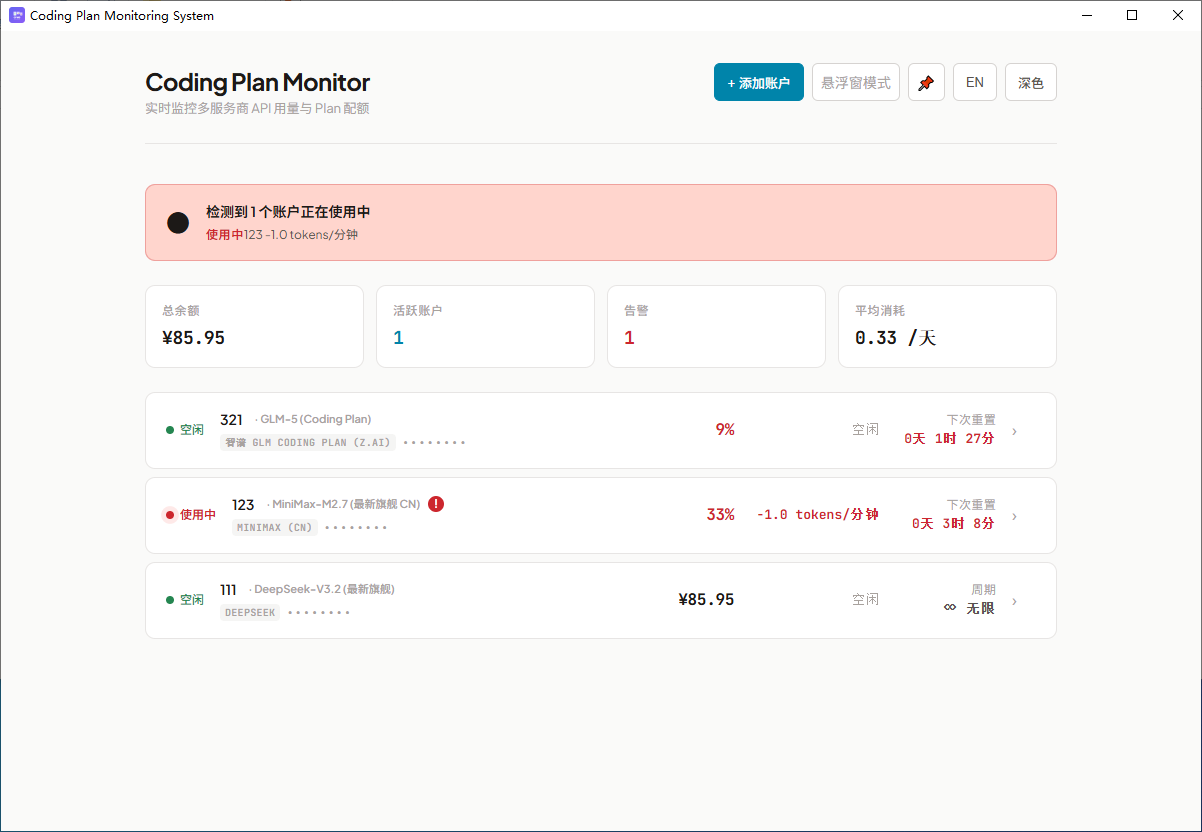Click the red alert icon beside MiniMax-M2.7
The image size is (1202, 832).
coord(436,504)
